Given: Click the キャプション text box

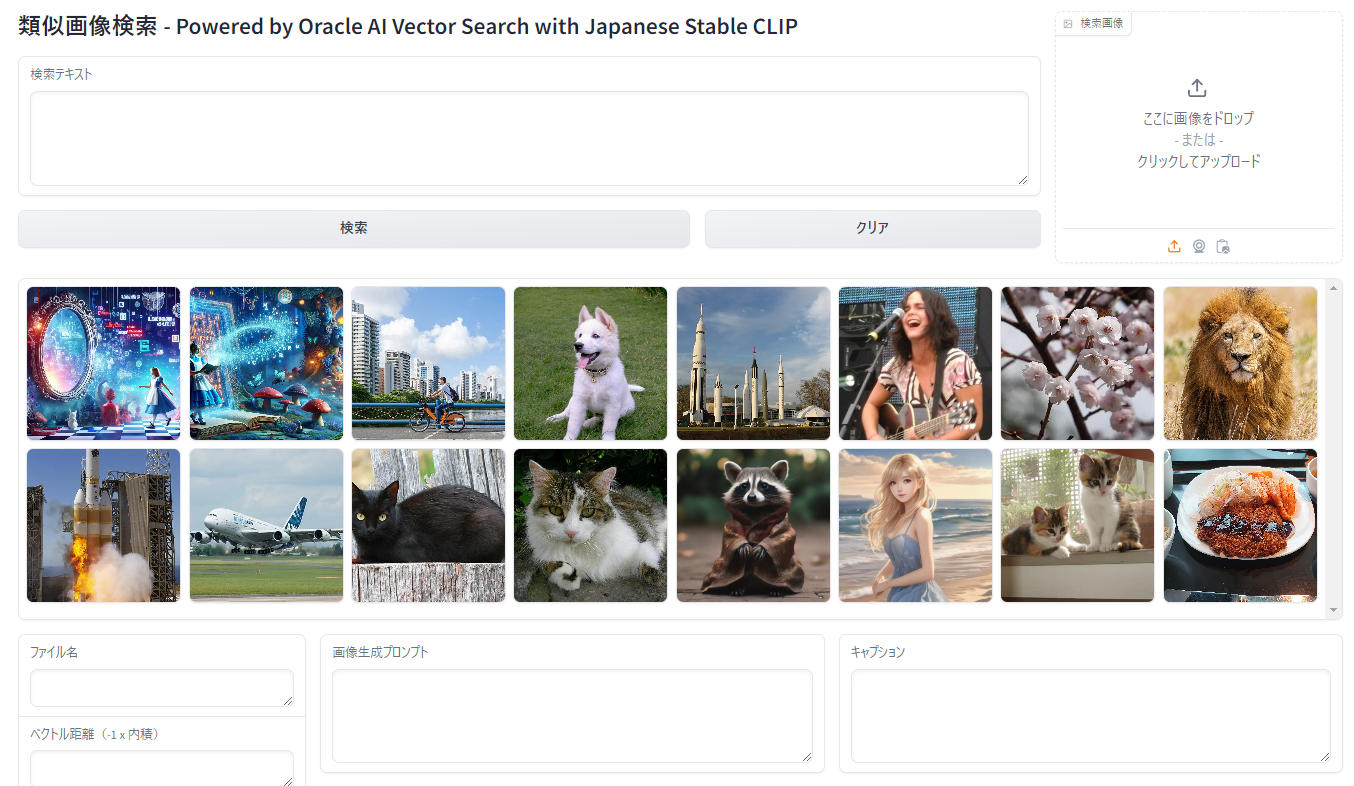Looking at the screenshot, I should 1091,716.
